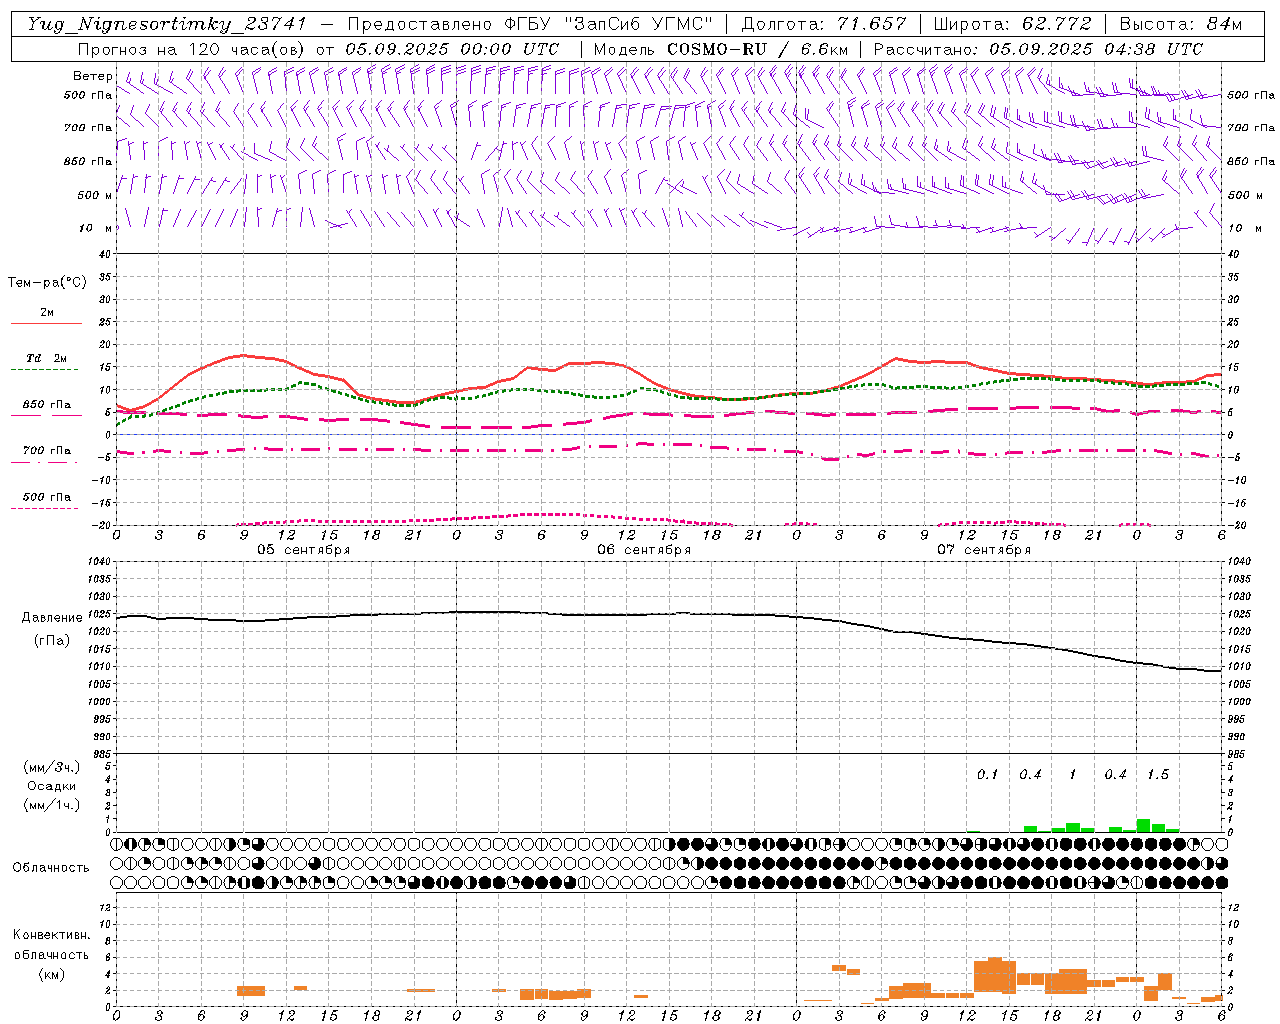Image resolution: width=1280 pixels, height=1024 pixels.
Task: Click the Конвективн. label
Action: pos(51,935)
